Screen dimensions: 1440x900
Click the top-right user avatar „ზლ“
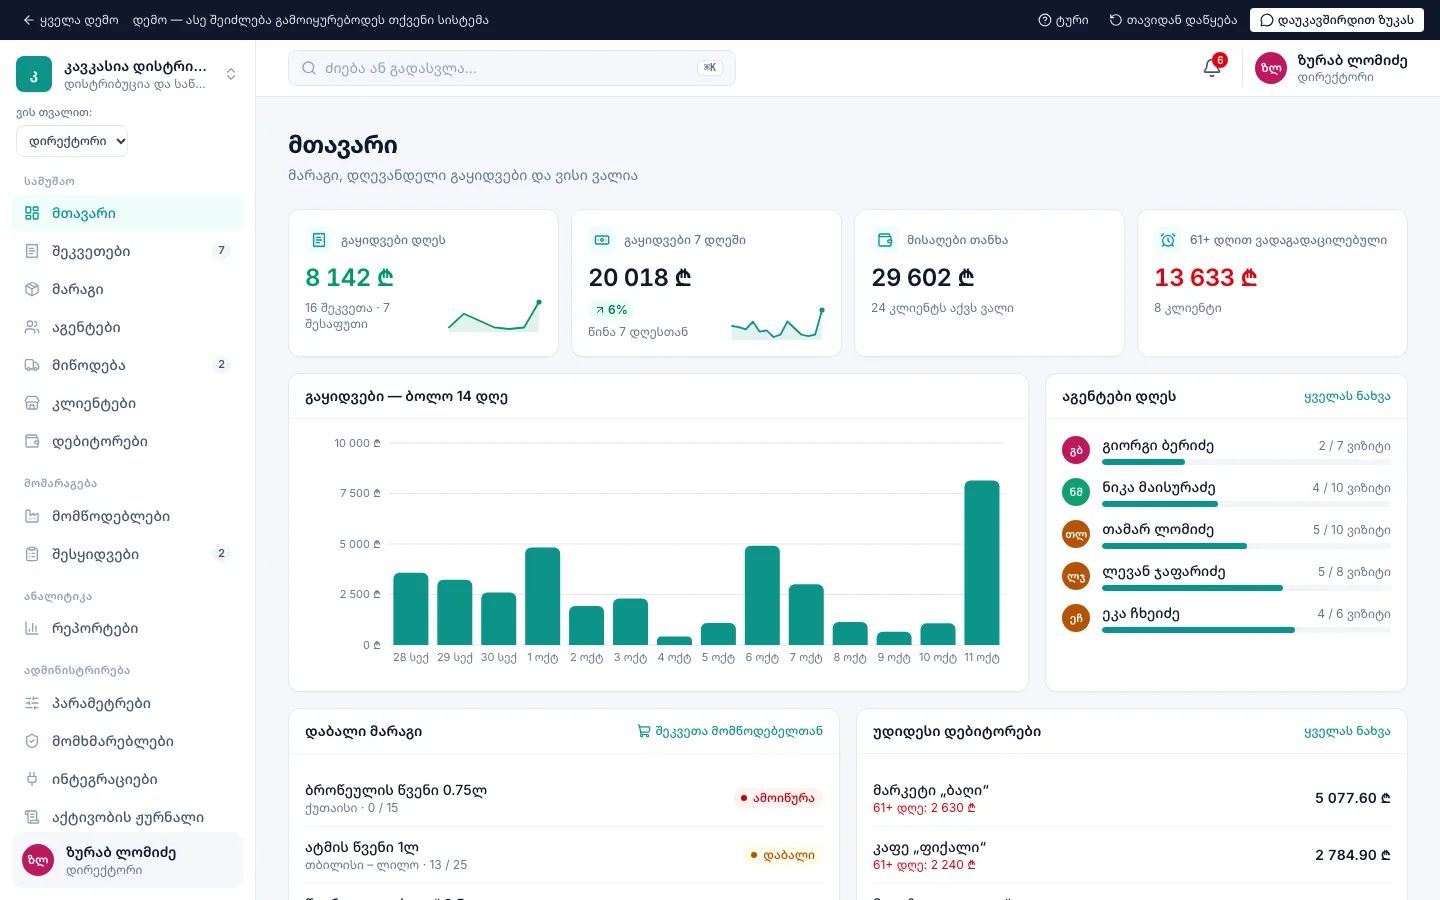point(1271,68)
